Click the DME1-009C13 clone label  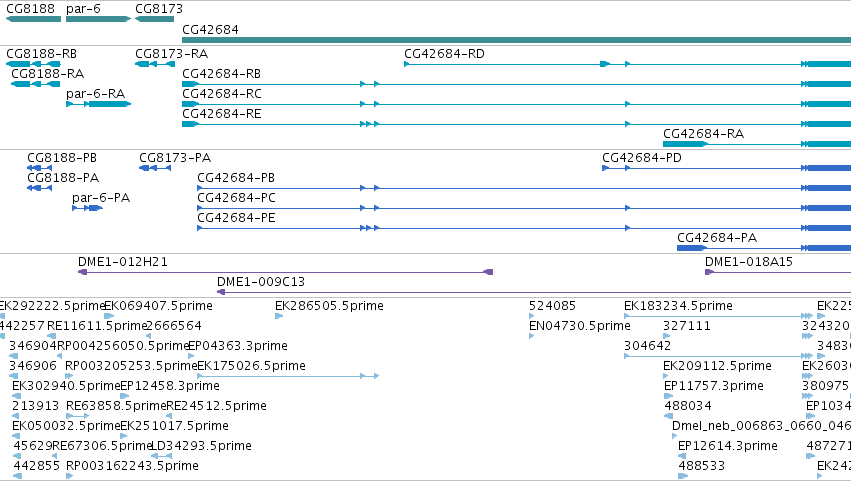coord(261,282)
